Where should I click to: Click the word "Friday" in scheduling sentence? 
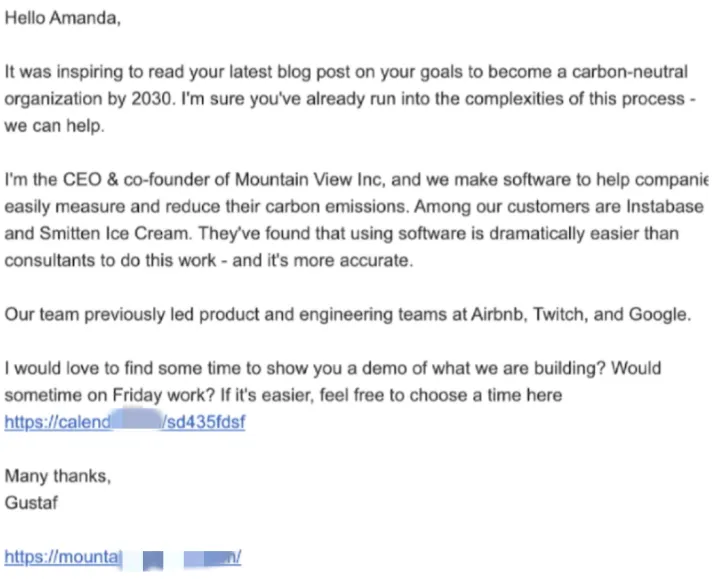tap(137, 395)
